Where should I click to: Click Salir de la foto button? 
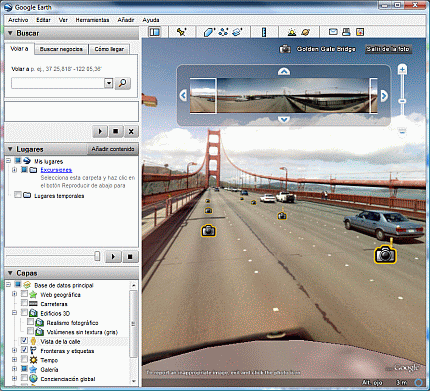pyautogui.click(x=388, y=49)
